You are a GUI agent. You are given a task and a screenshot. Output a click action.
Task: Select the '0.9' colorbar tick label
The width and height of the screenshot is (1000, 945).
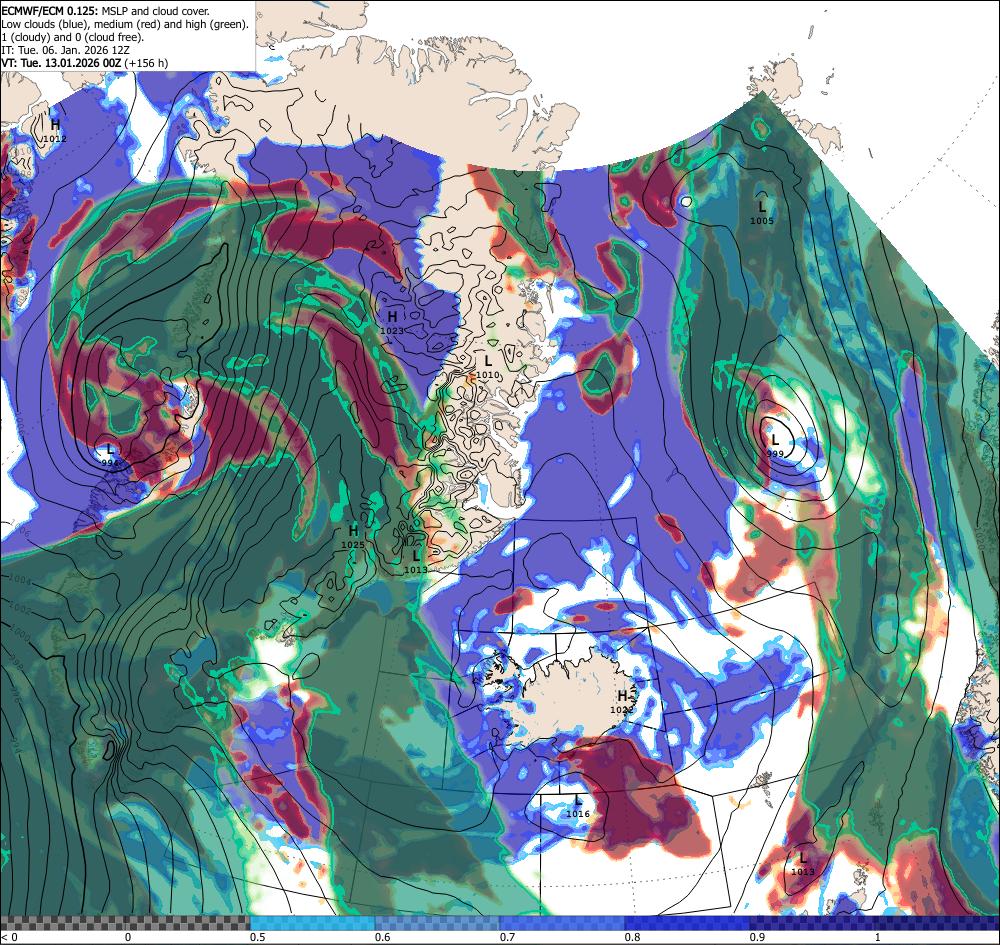tap(758, 937)
